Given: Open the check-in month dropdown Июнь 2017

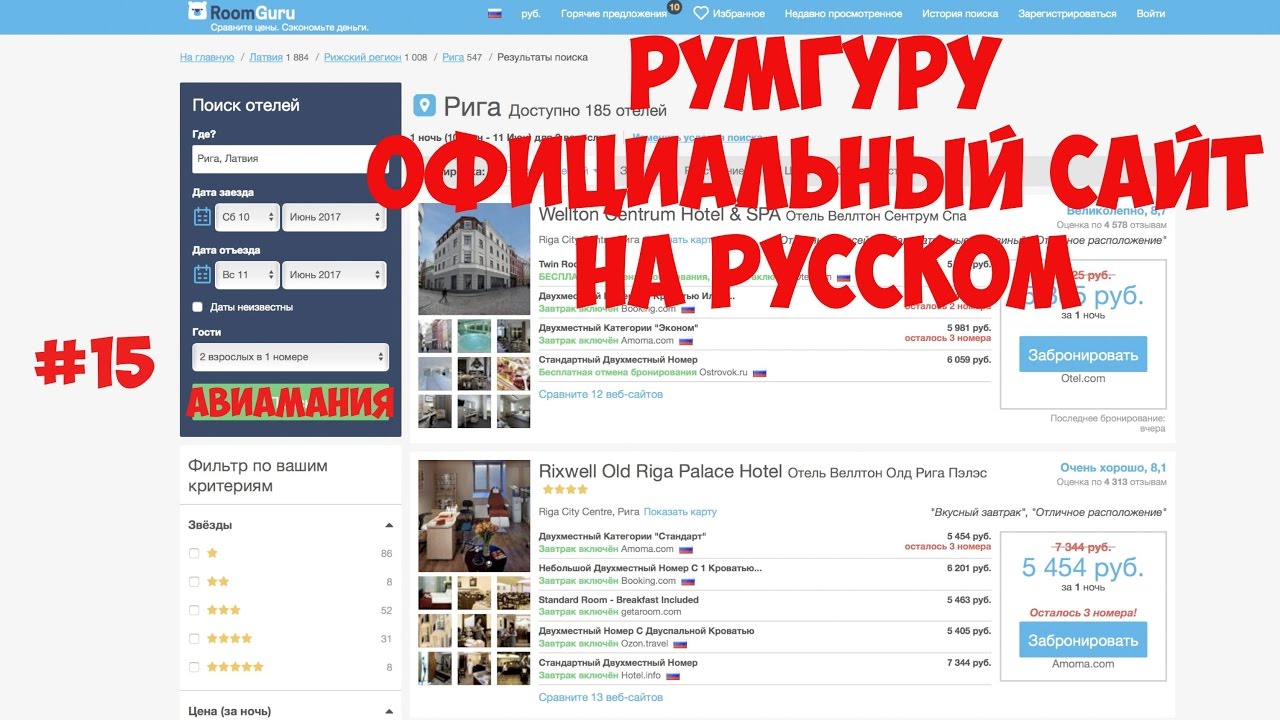Looking at the screenshot, I should pyautogui.click(x=334, y=217).
